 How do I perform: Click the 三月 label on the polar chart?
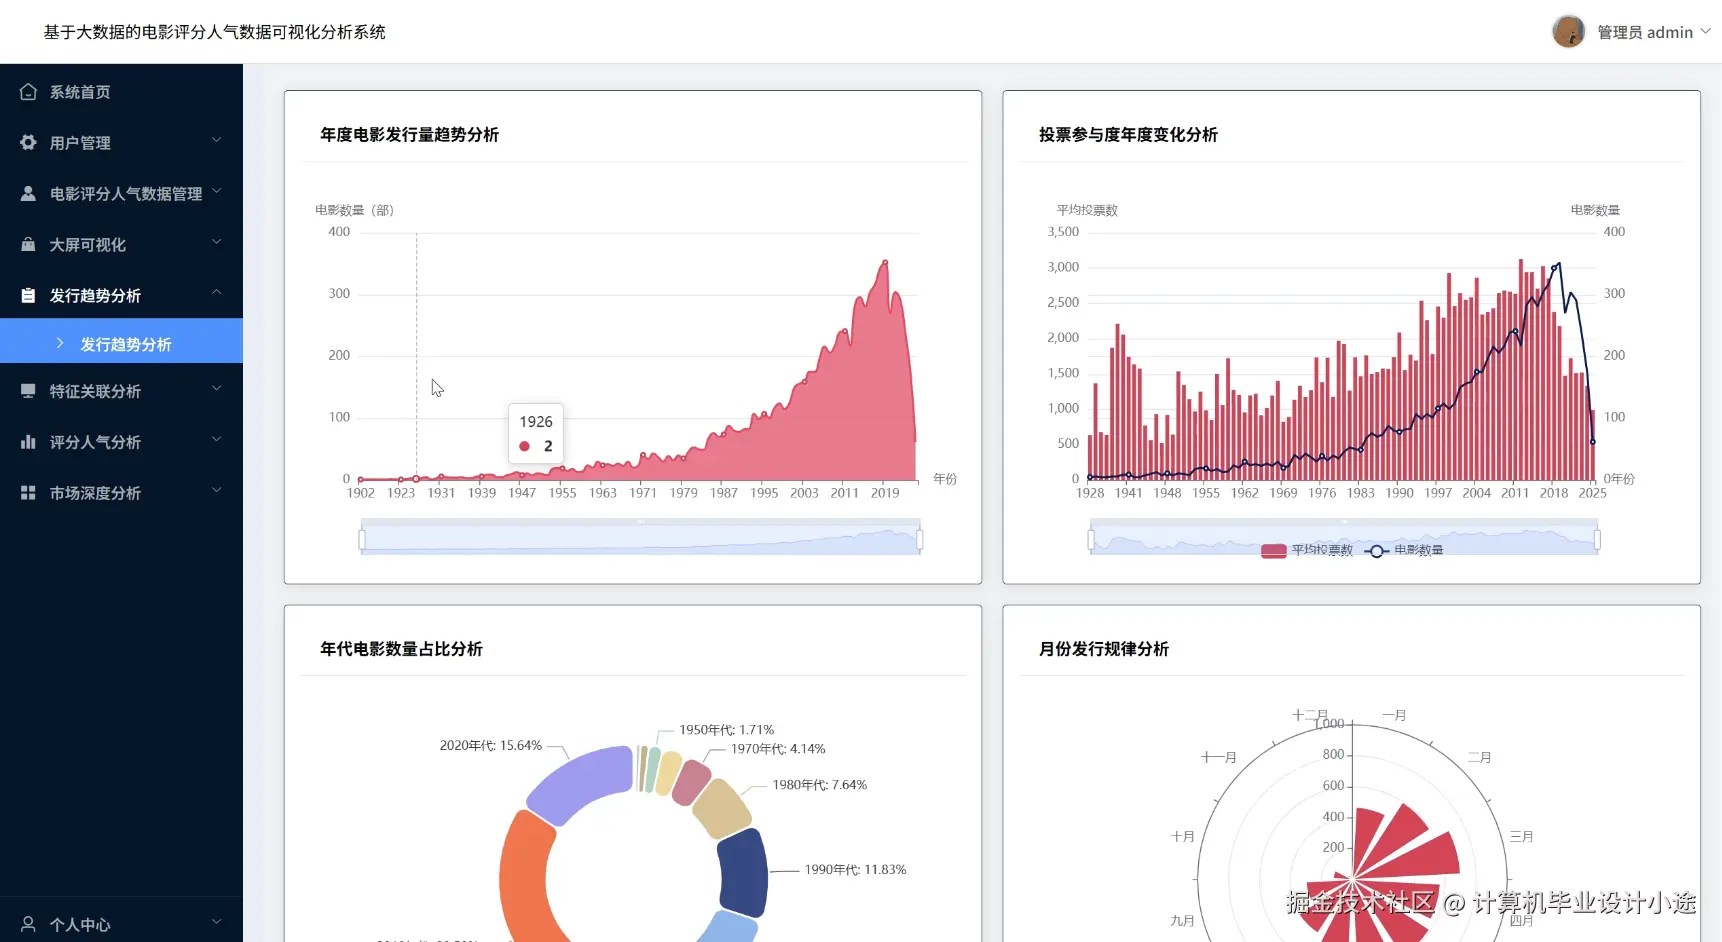click(1521, 837)
